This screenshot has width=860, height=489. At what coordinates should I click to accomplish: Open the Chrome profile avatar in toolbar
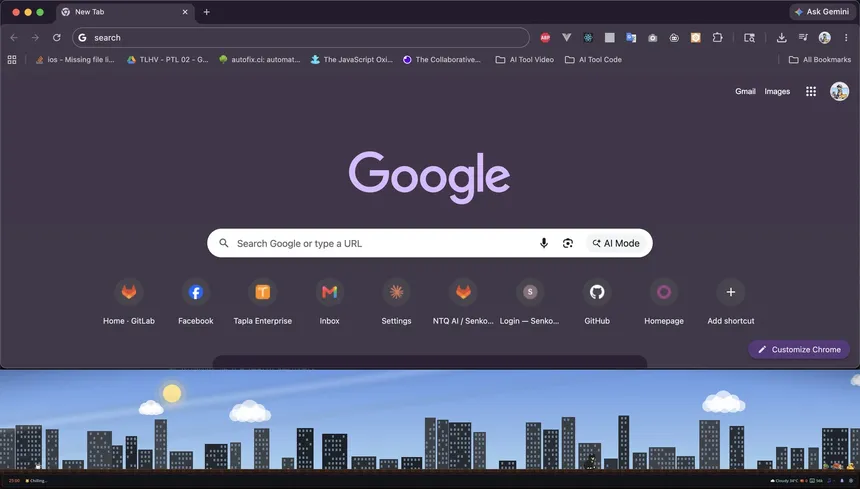tap(824, 37)
